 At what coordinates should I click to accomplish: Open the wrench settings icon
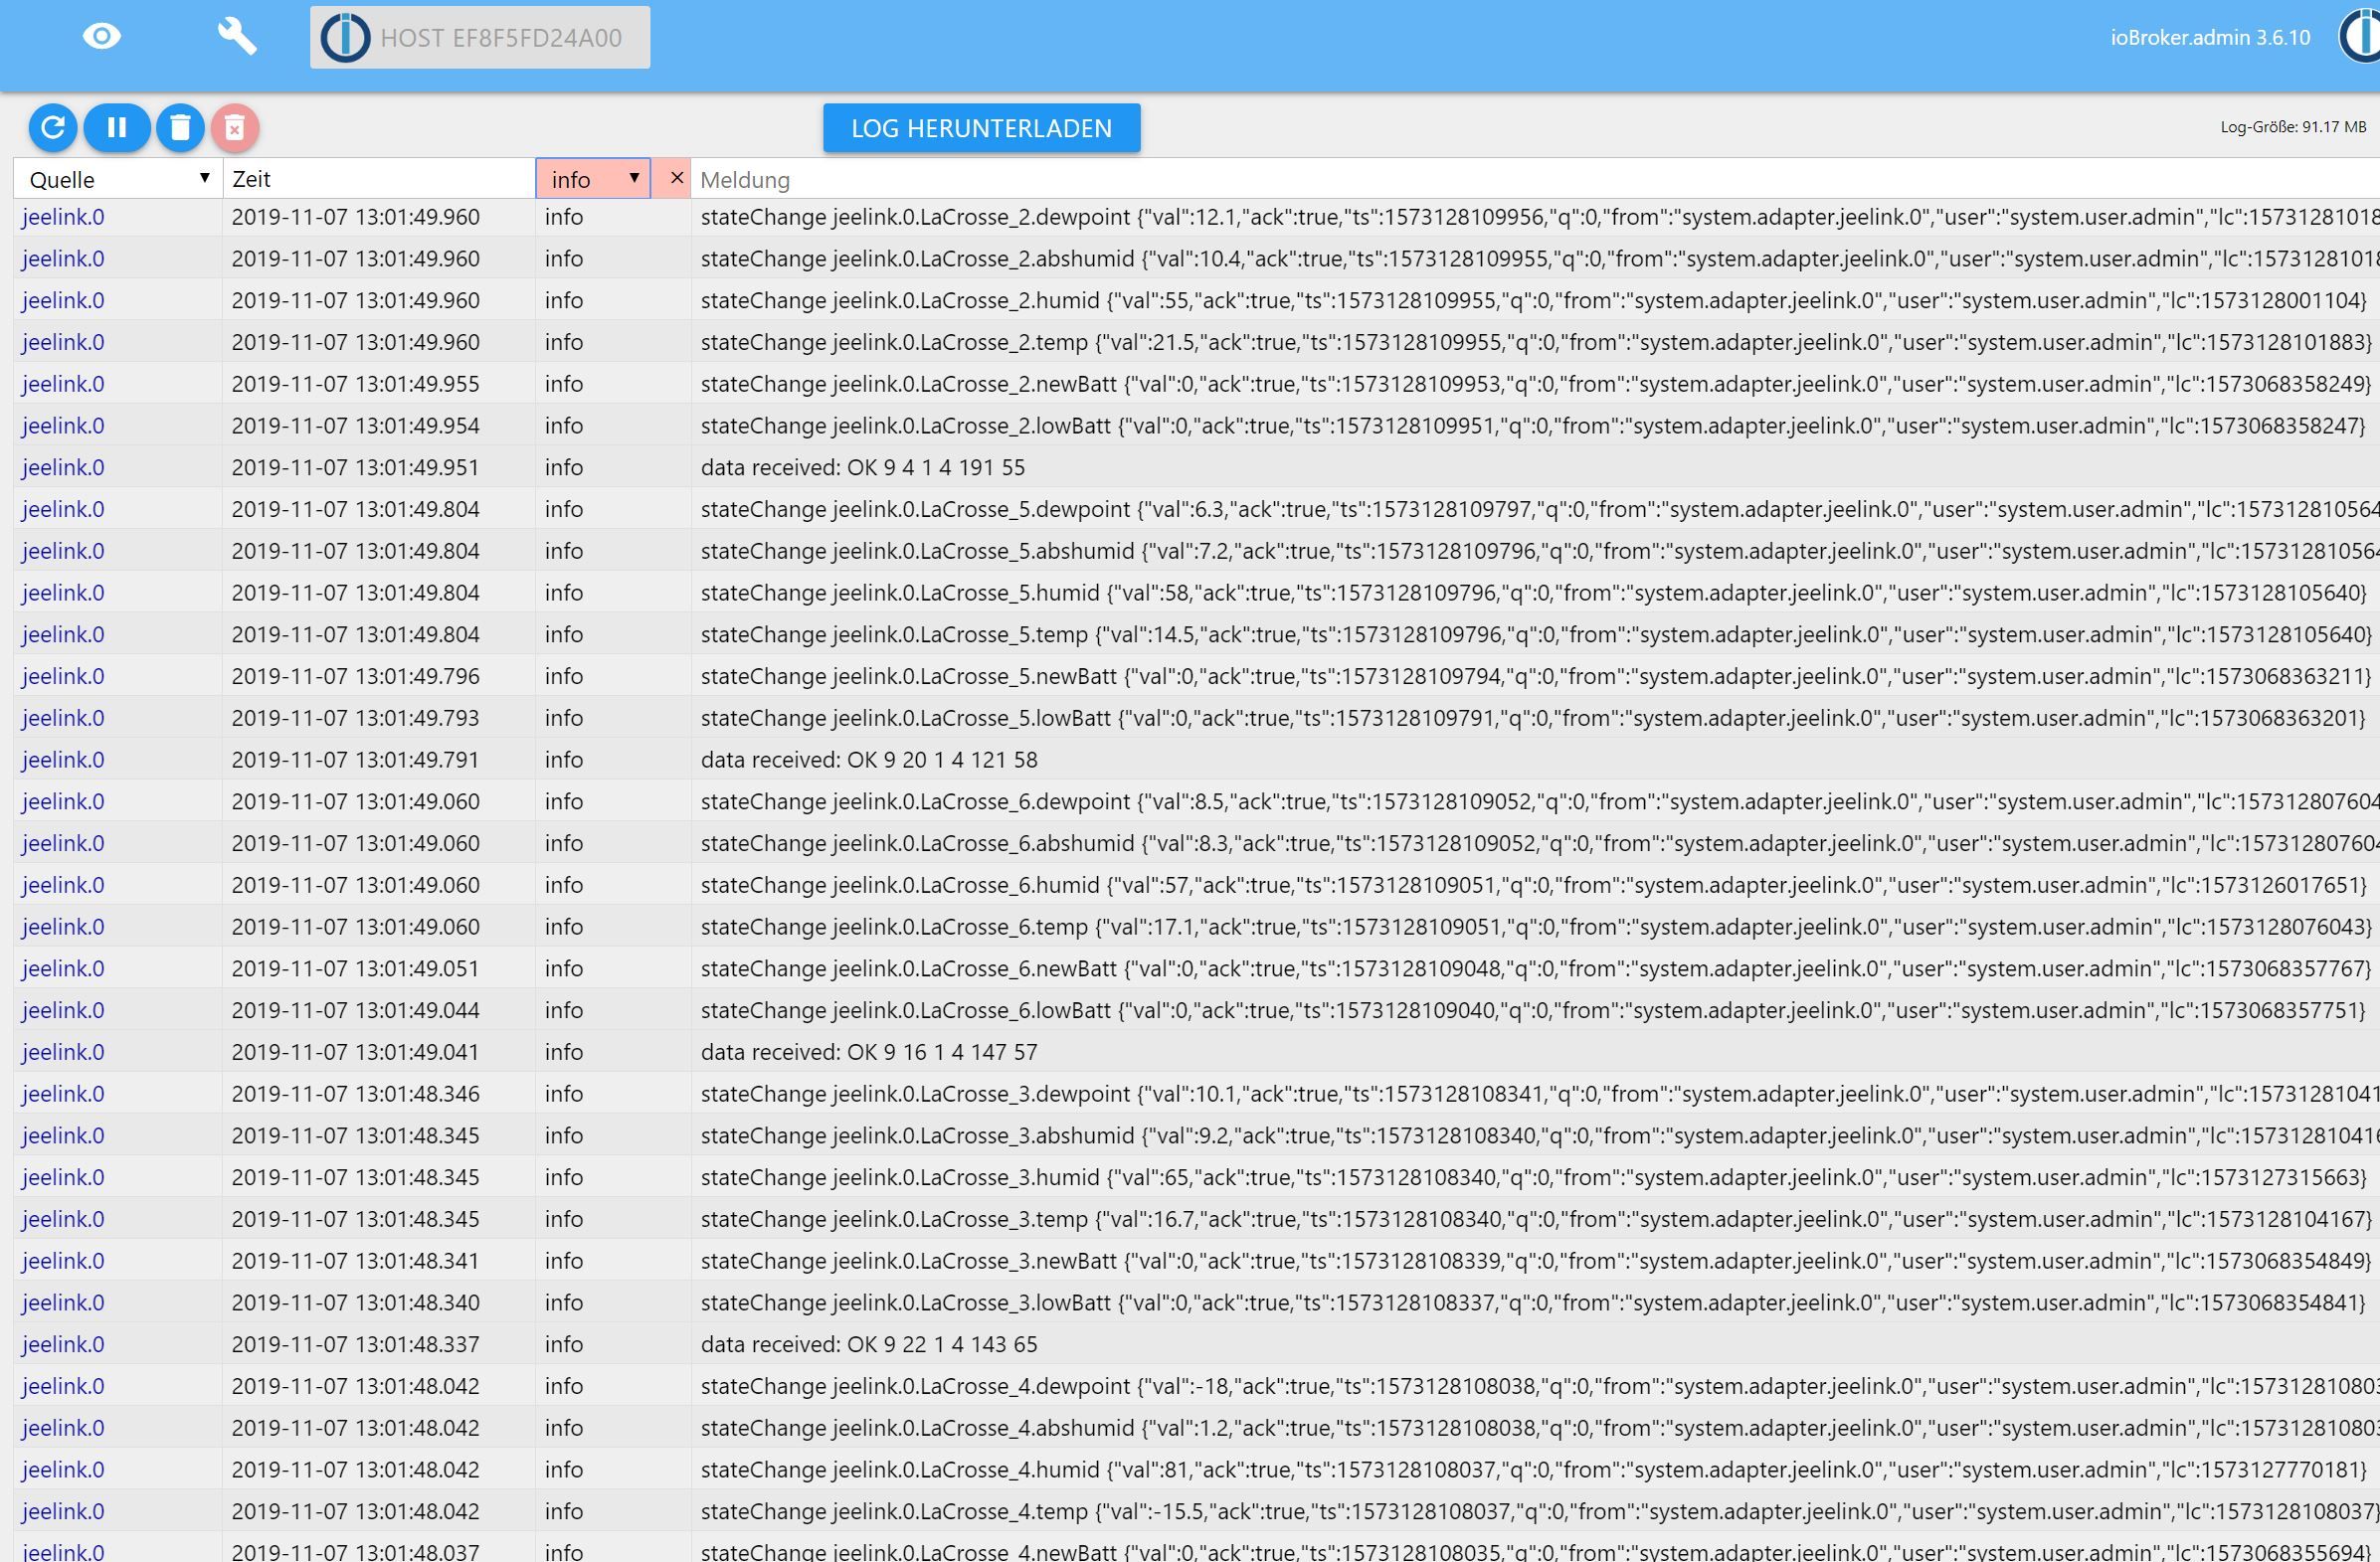point(237,37)
